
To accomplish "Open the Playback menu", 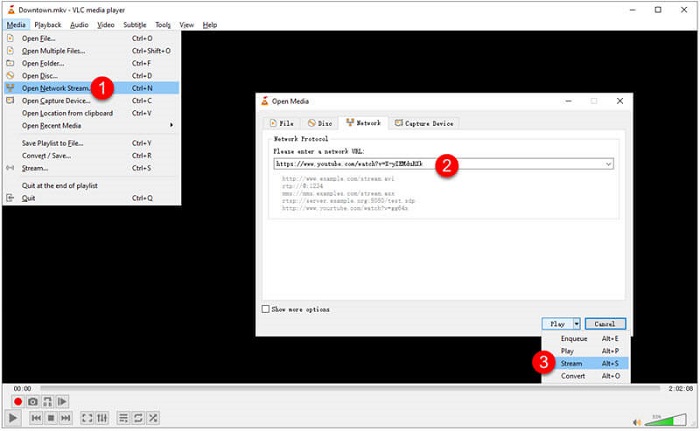I will pyautogui.click(x=48, y=25).
